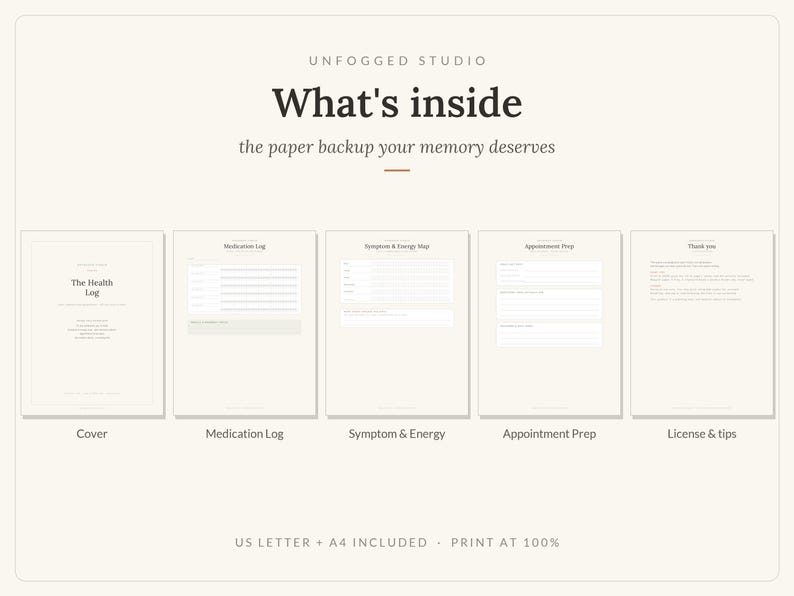Click the shaded notes box on Medication Log
The width and height of the screenshot is (794, 596).
click(x=245, y=327)
